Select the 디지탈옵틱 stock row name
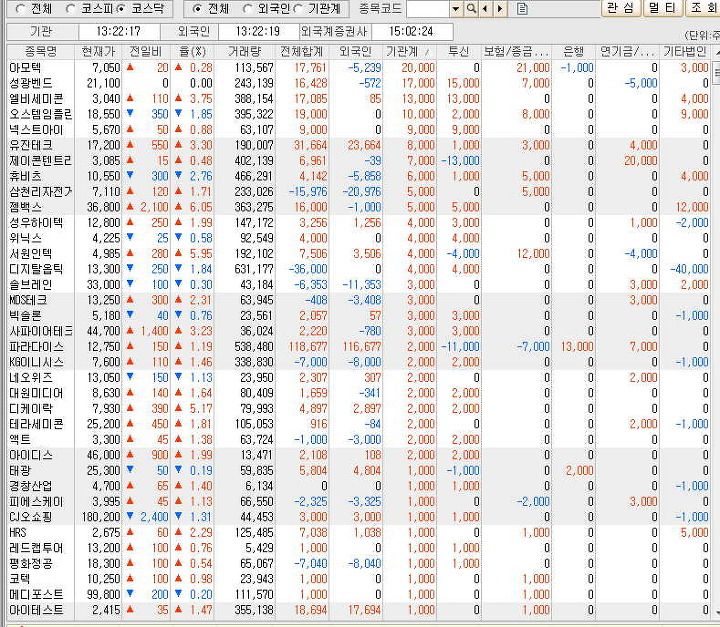This screenshot has height=627, width=720. 36,269
